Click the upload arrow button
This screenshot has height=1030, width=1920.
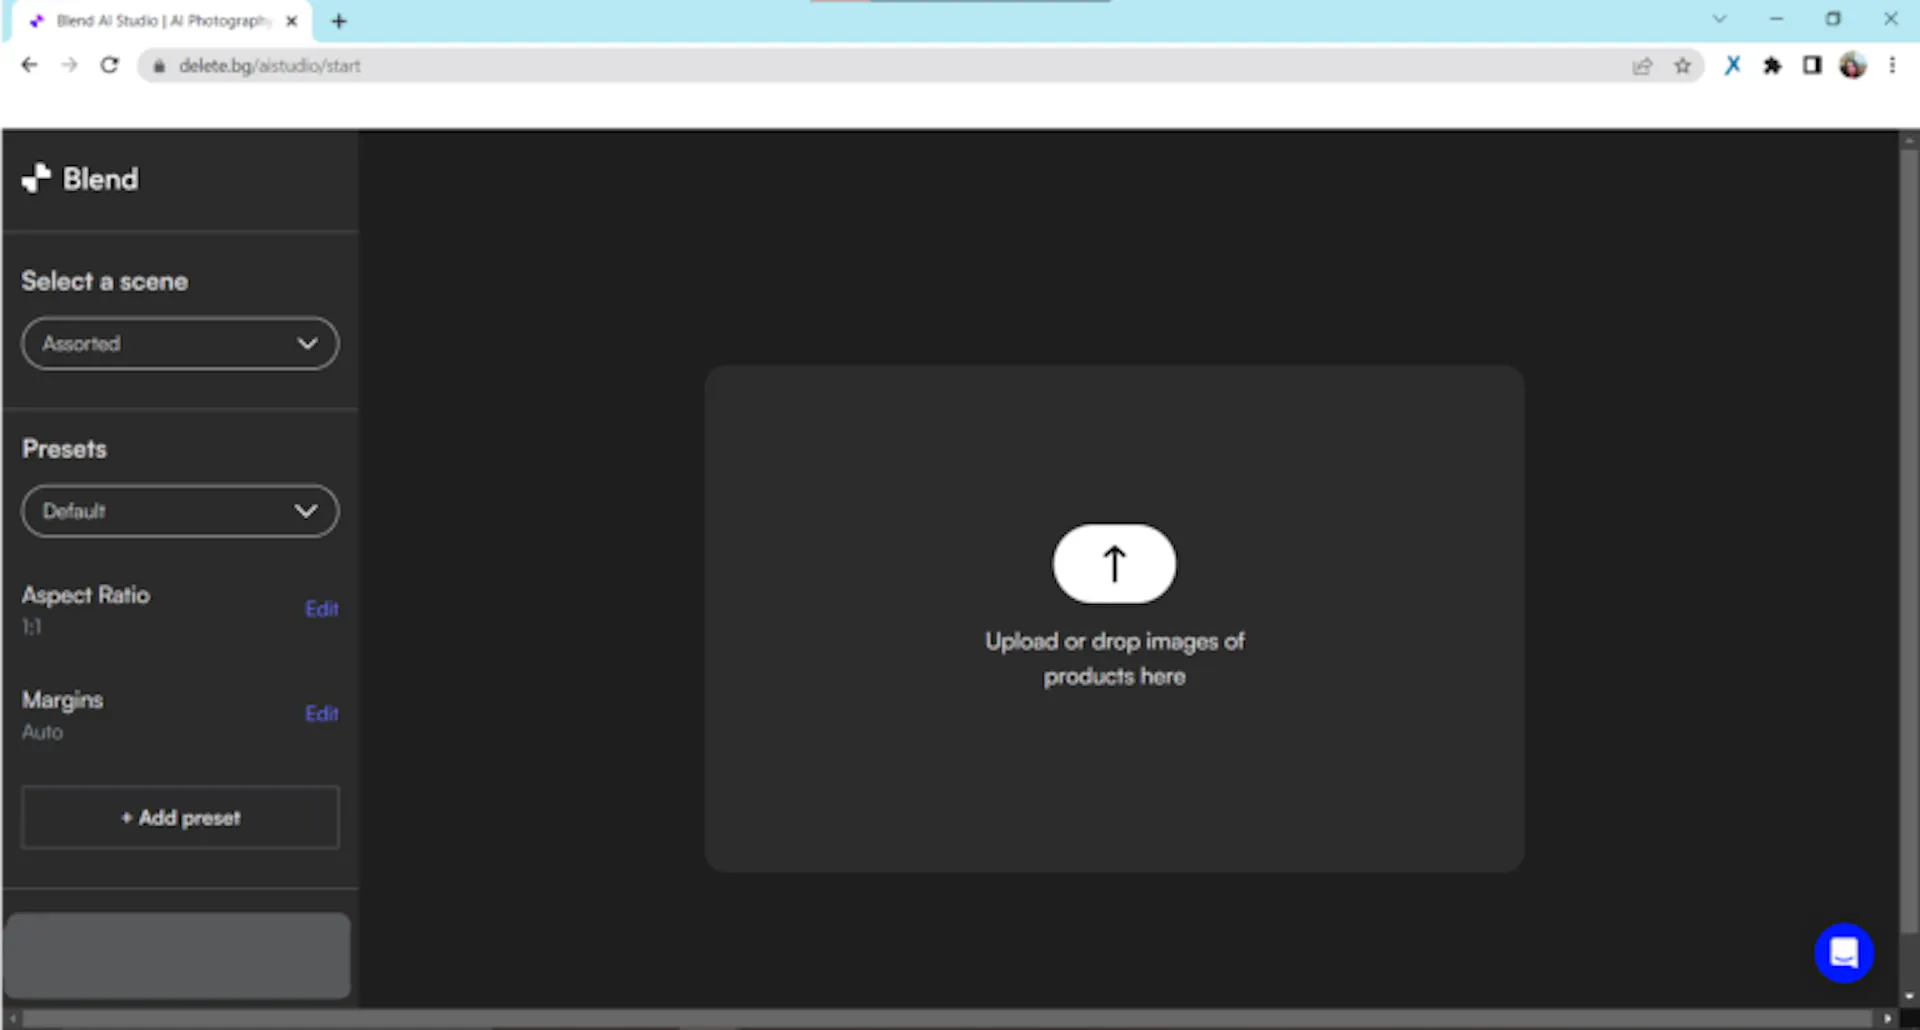coord(1114,564)
